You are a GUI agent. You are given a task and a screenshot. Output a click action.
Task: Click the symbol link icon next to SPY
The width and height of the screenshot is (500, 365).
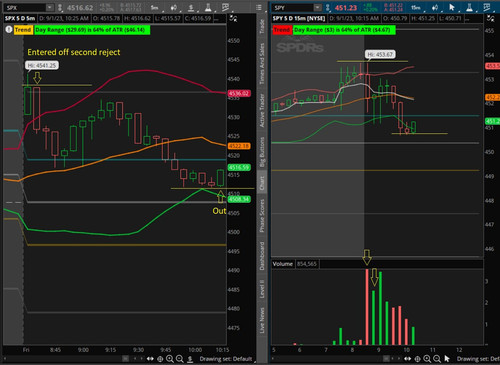click(x=328, y=7)
